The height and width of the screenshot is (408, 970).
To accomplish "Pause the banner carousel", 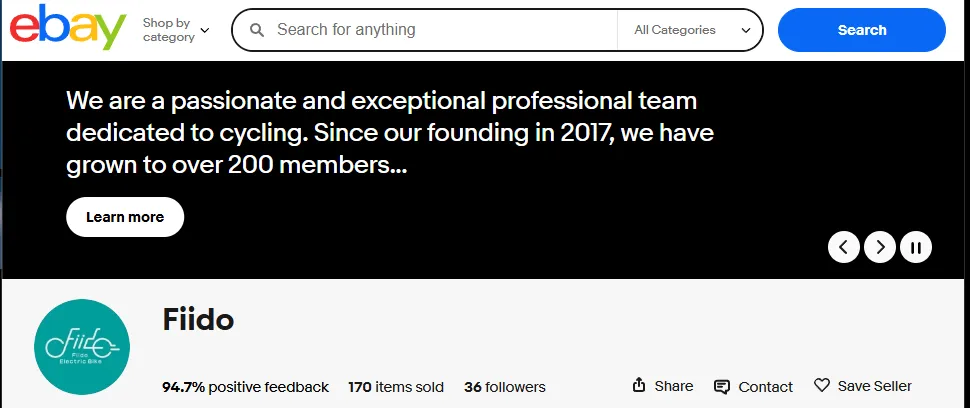I will [x=916, y=247].
